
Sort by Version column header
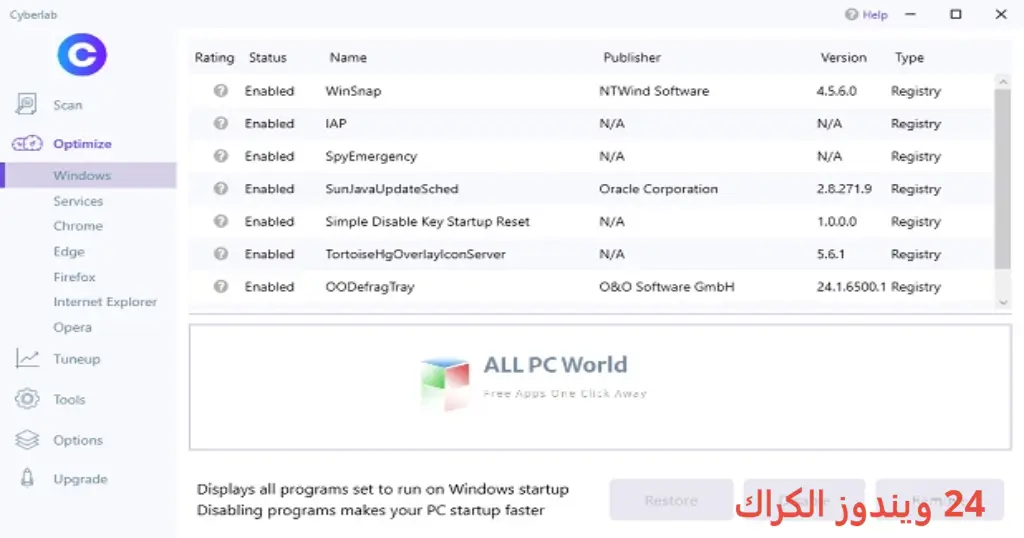click(x=844, y=57)
